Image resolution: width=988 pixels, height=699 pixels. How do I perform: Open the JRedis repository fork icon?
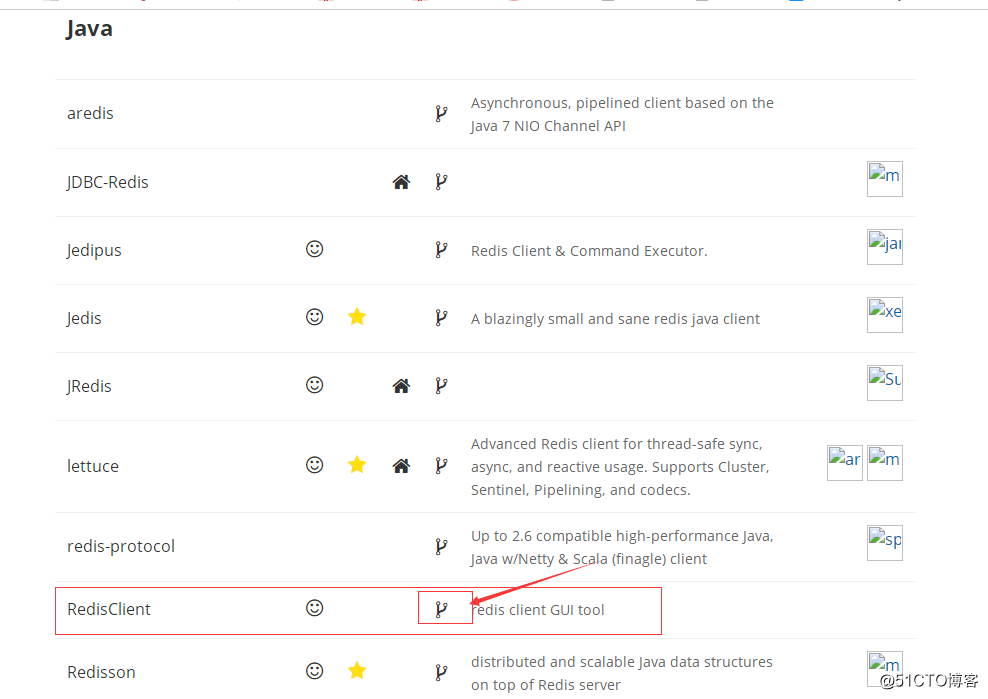441,386
